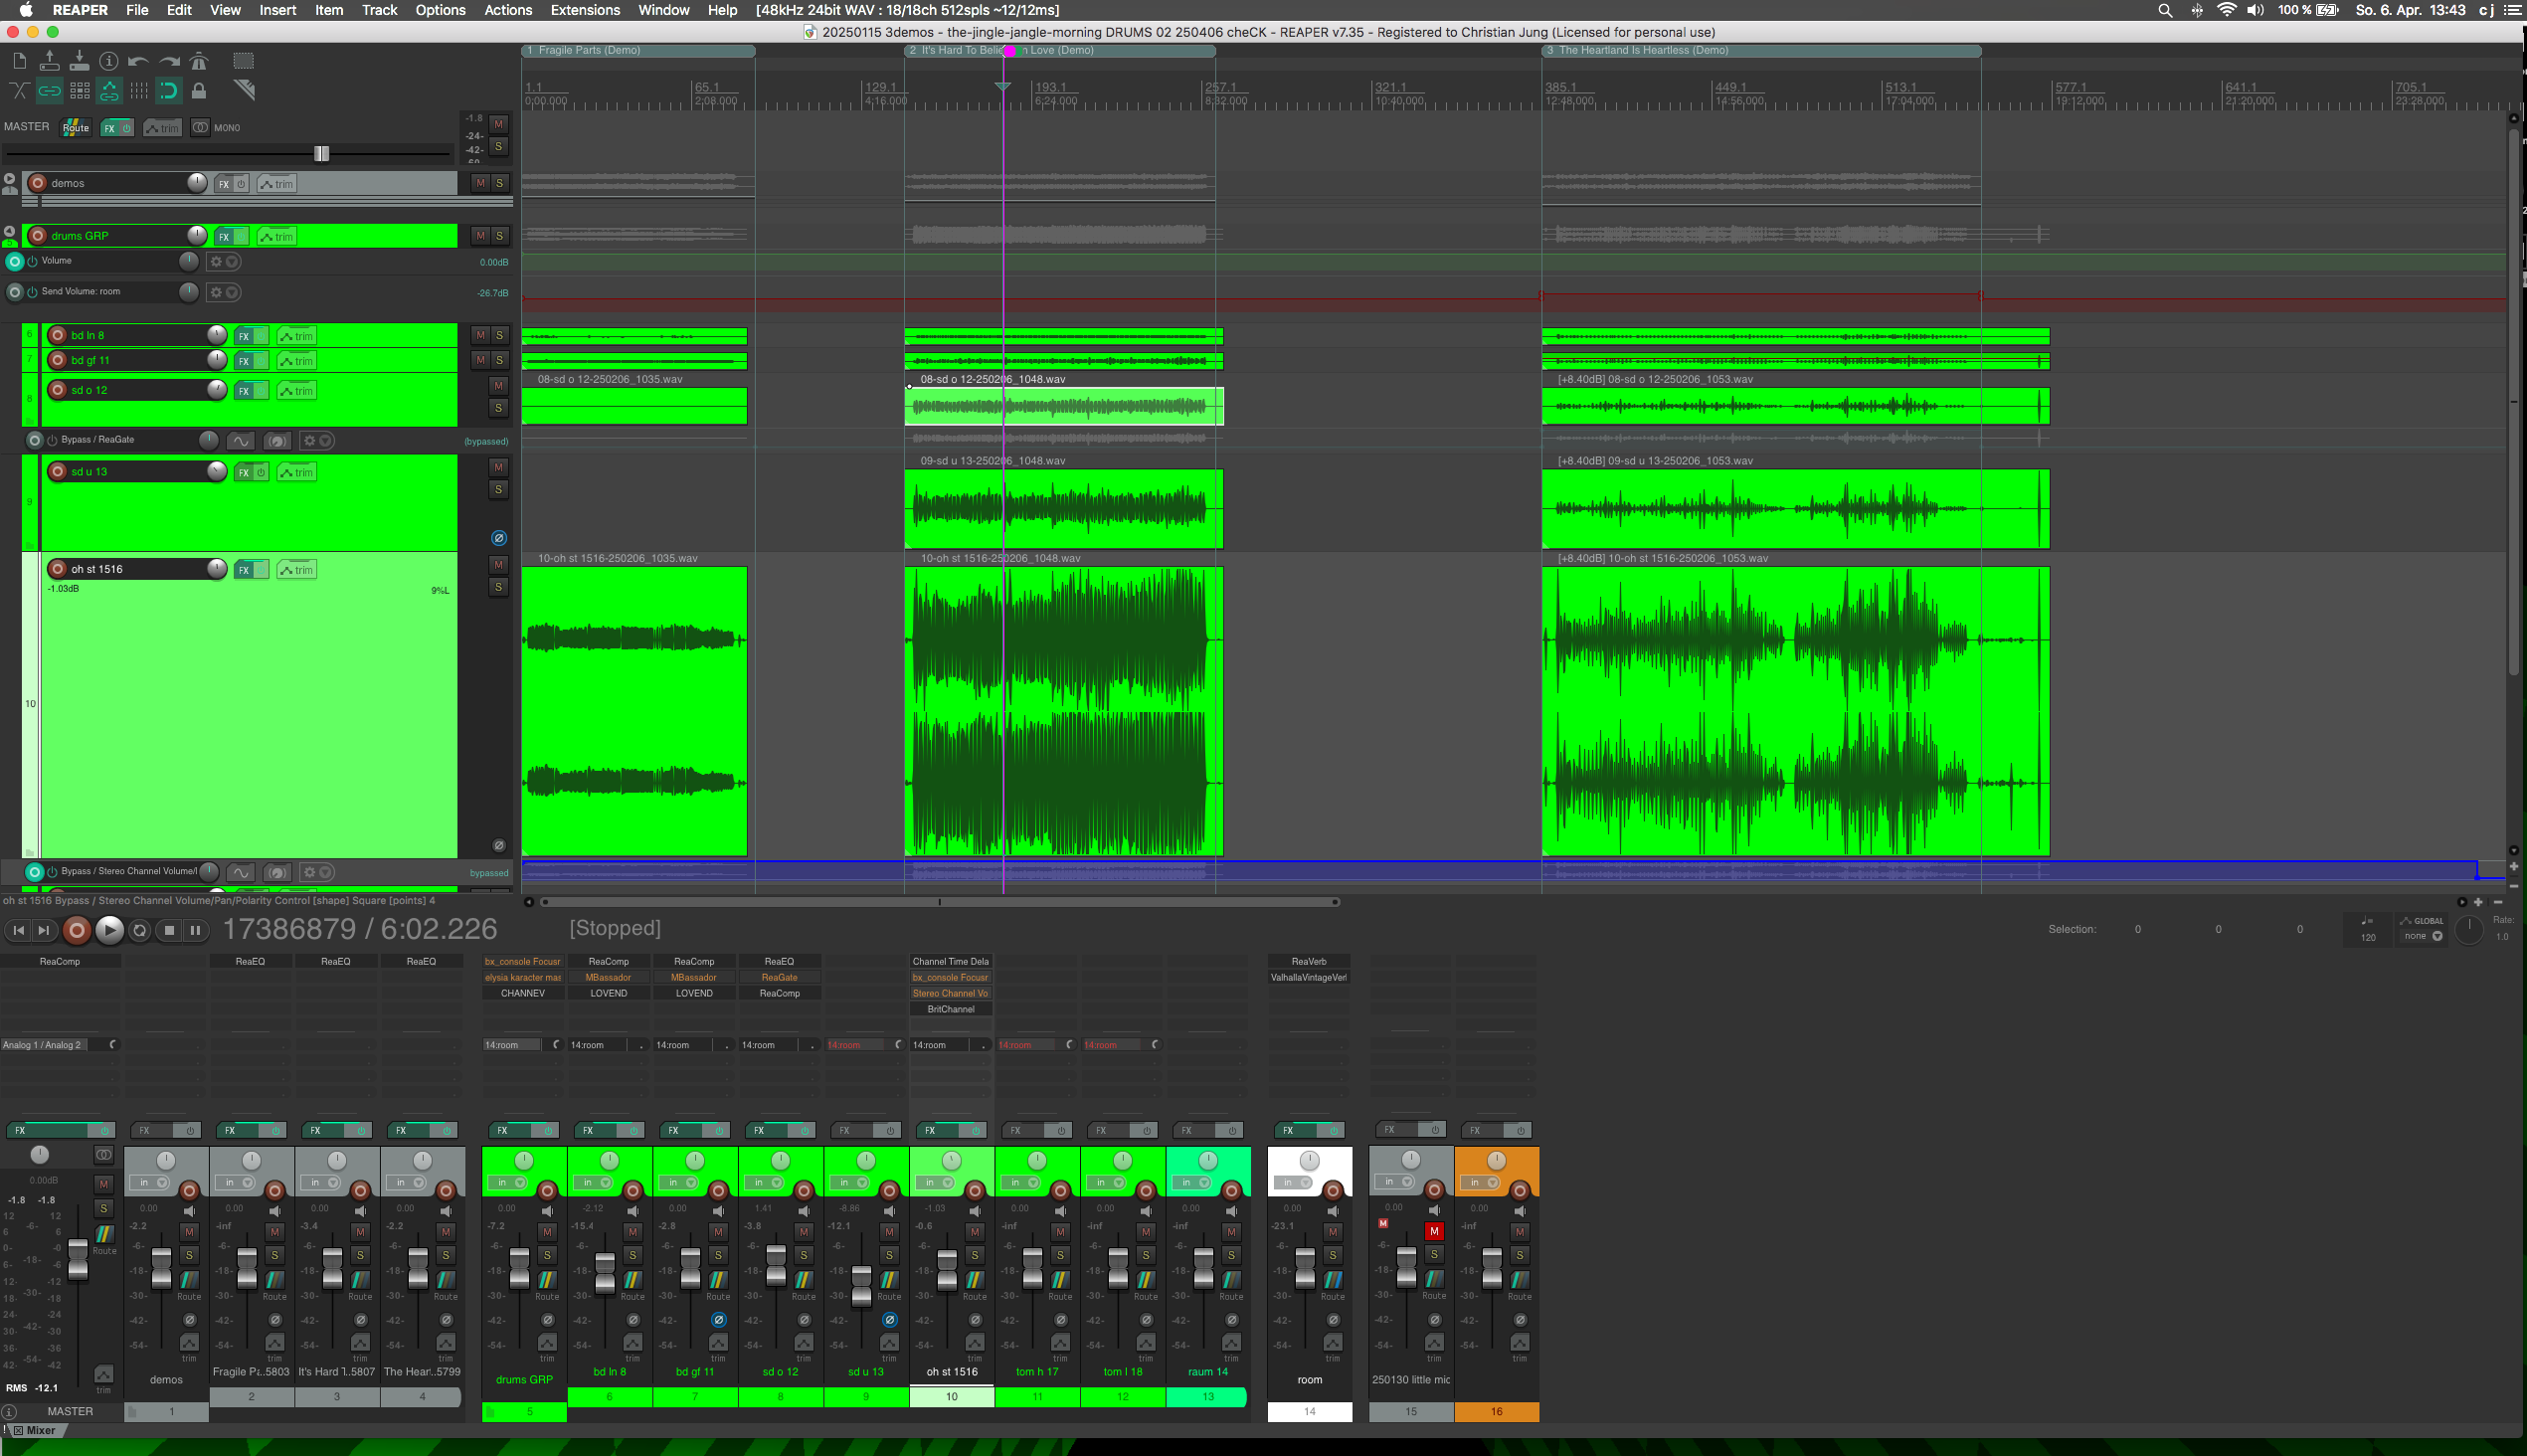The width and height of the screenshot is (2527, 1456).
Task: Click the metronome toolbar icon
Action: (199, 62)
